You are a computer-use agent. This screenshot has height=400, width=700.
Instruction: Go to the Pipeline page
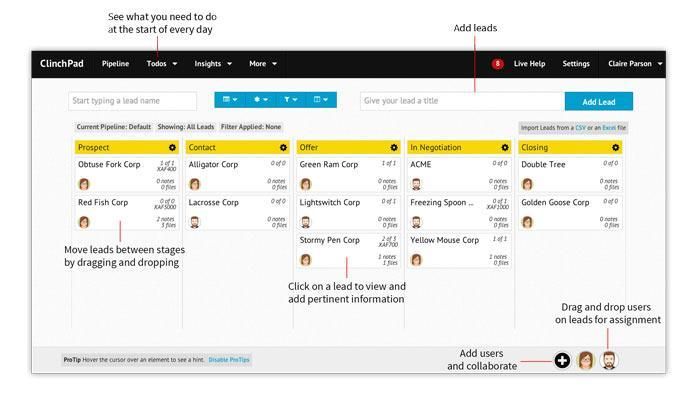point(115,64)
